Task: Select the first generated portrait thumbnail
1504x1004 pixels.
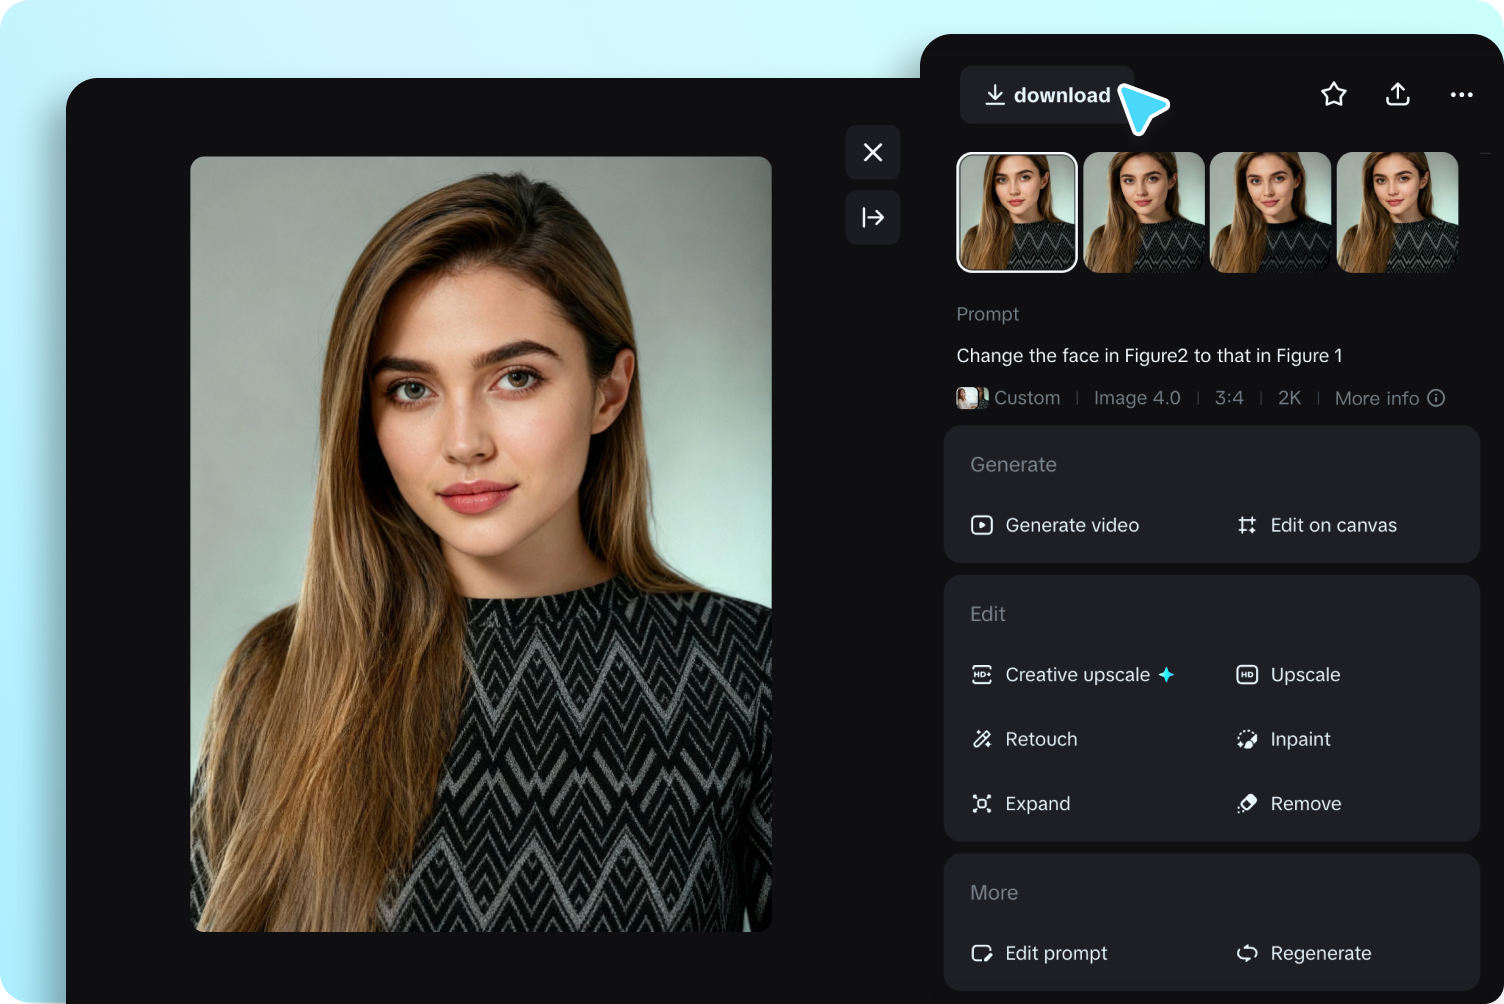Action: point(1017,212)
